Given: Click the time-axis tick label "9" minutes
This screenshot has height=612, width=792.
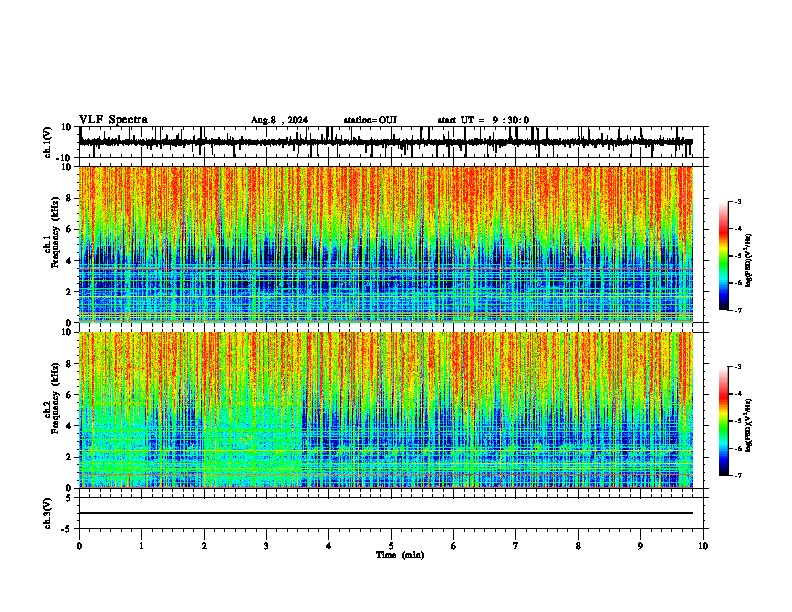Looking at the screenshot, I should pyautogui.click(x=640, y=546).
